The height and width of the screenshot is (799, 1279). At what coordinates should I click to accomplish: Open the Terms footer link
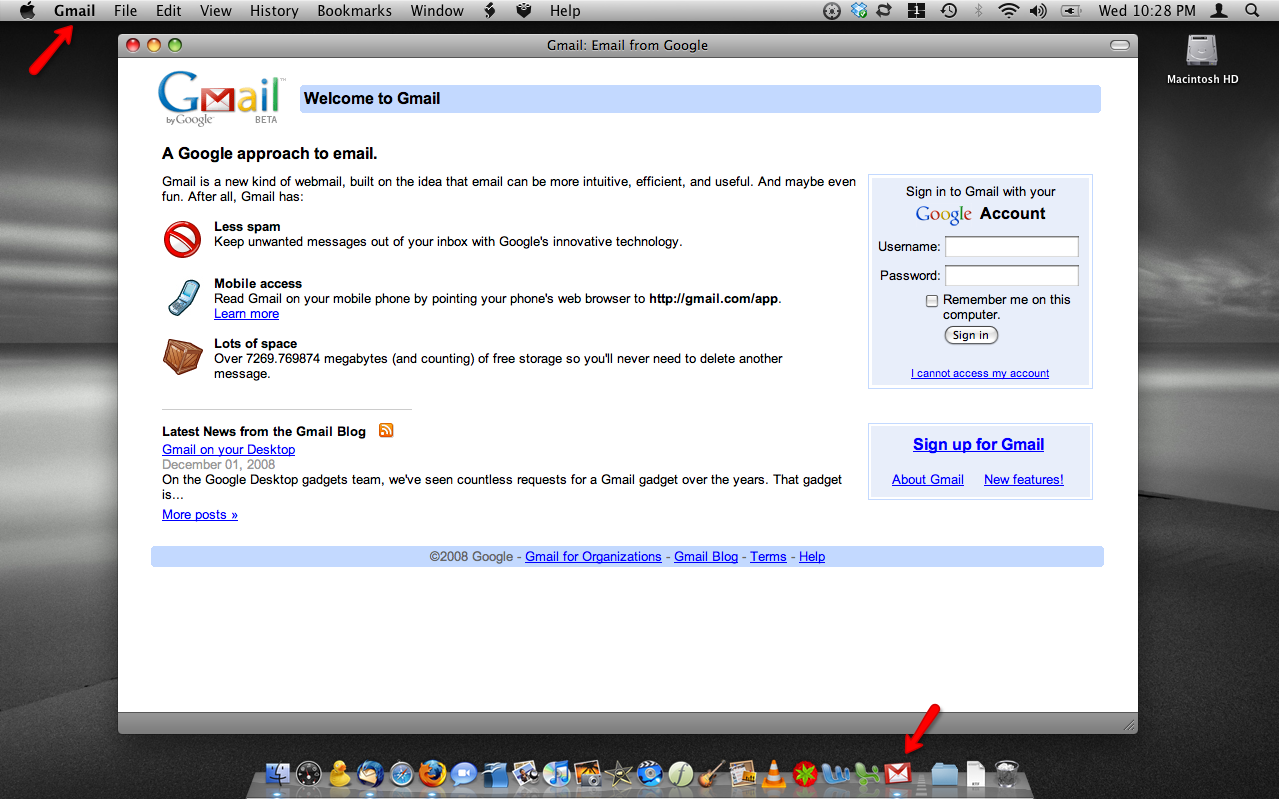coord(768,556)
